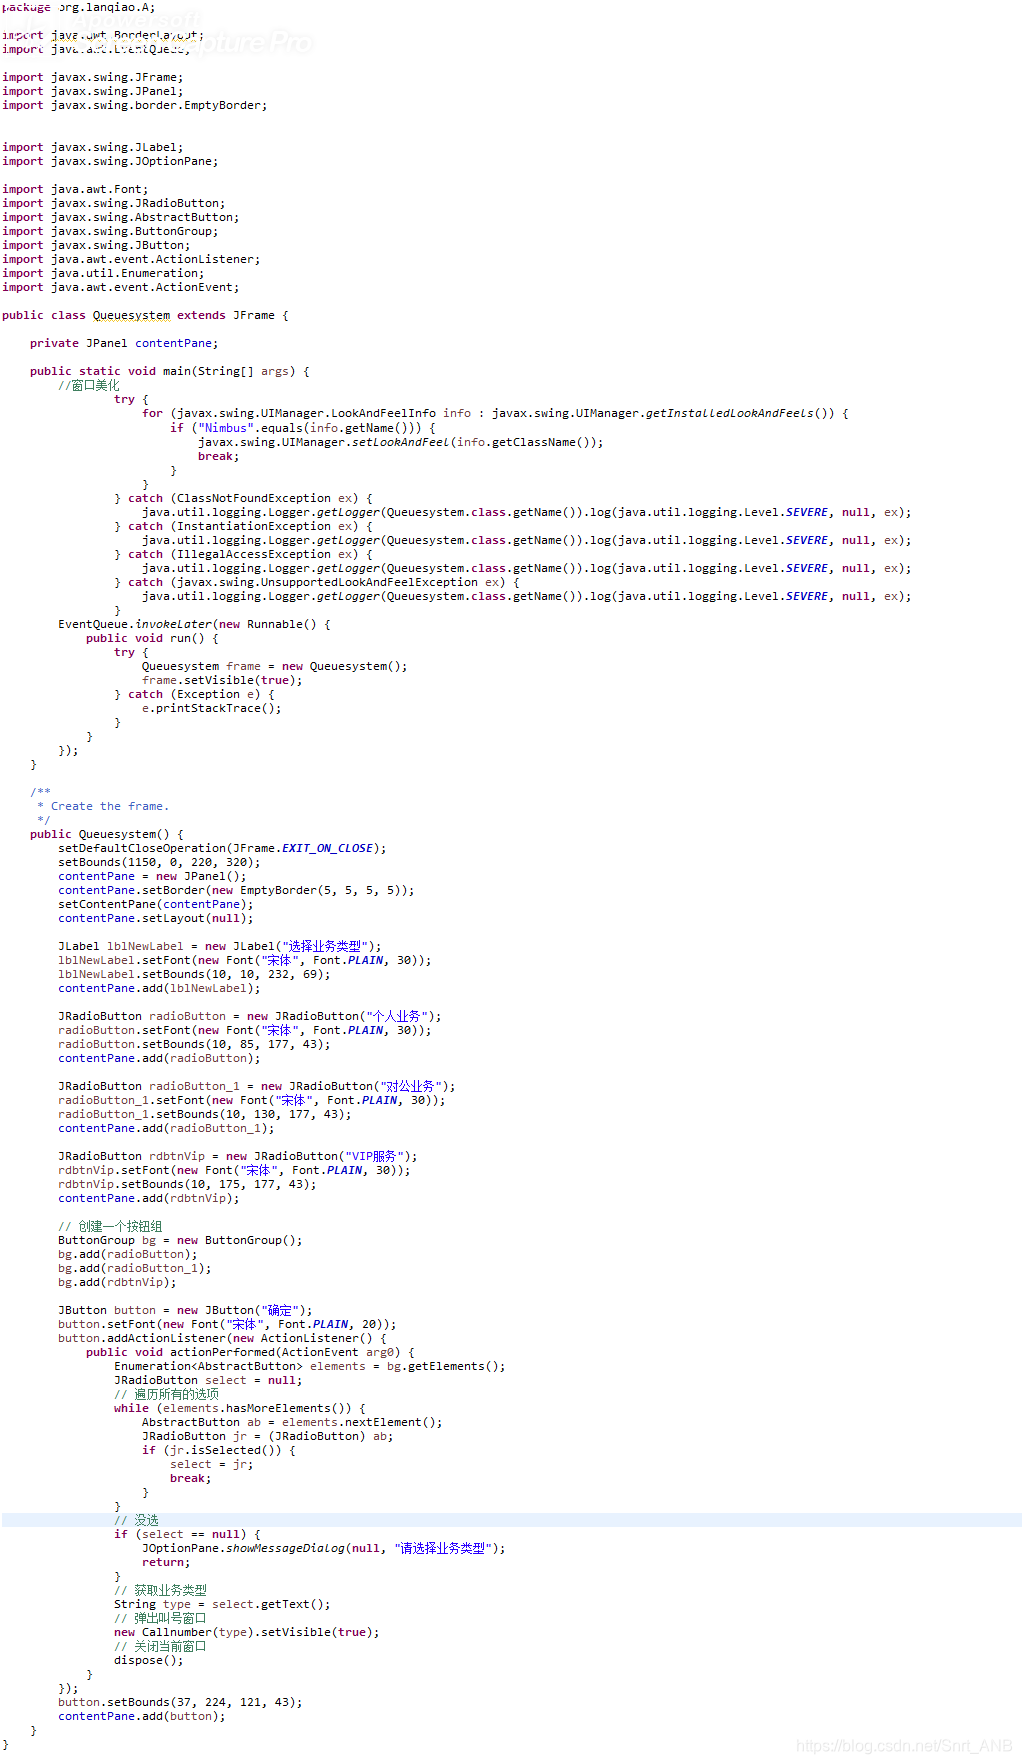
Task: Click 'catch (IllegalAccessException ex)' line
Action: (x=243, y=554)
